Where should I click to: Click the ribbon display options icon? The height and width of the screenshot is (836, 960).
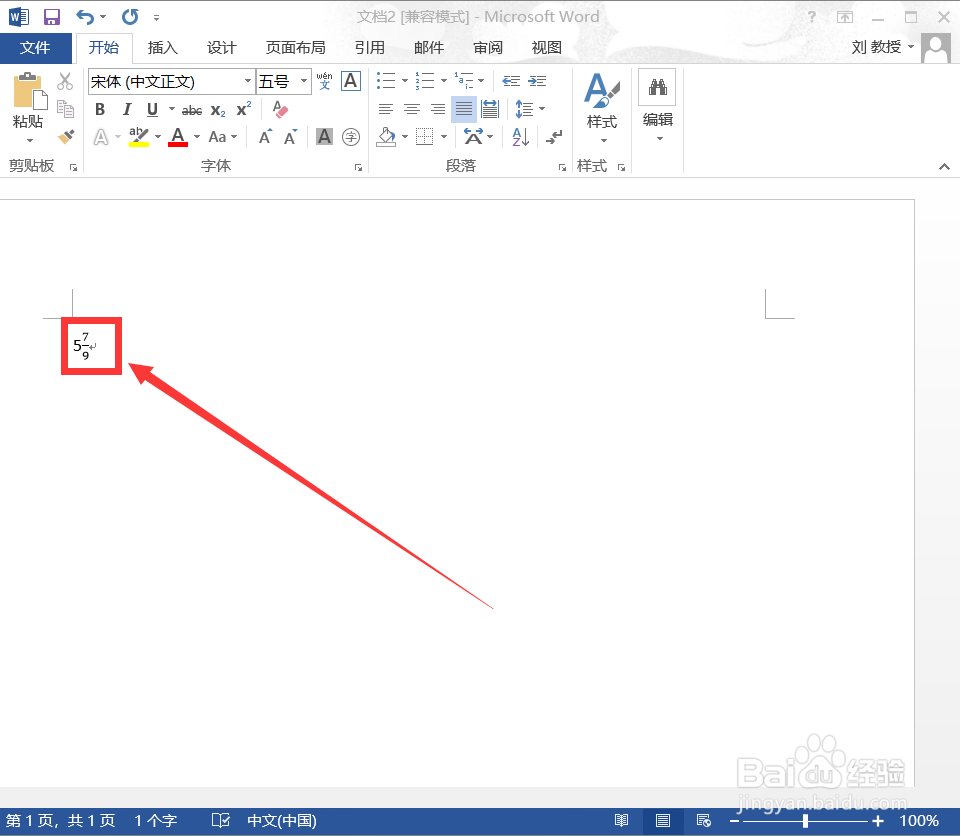tap(845, 17)
